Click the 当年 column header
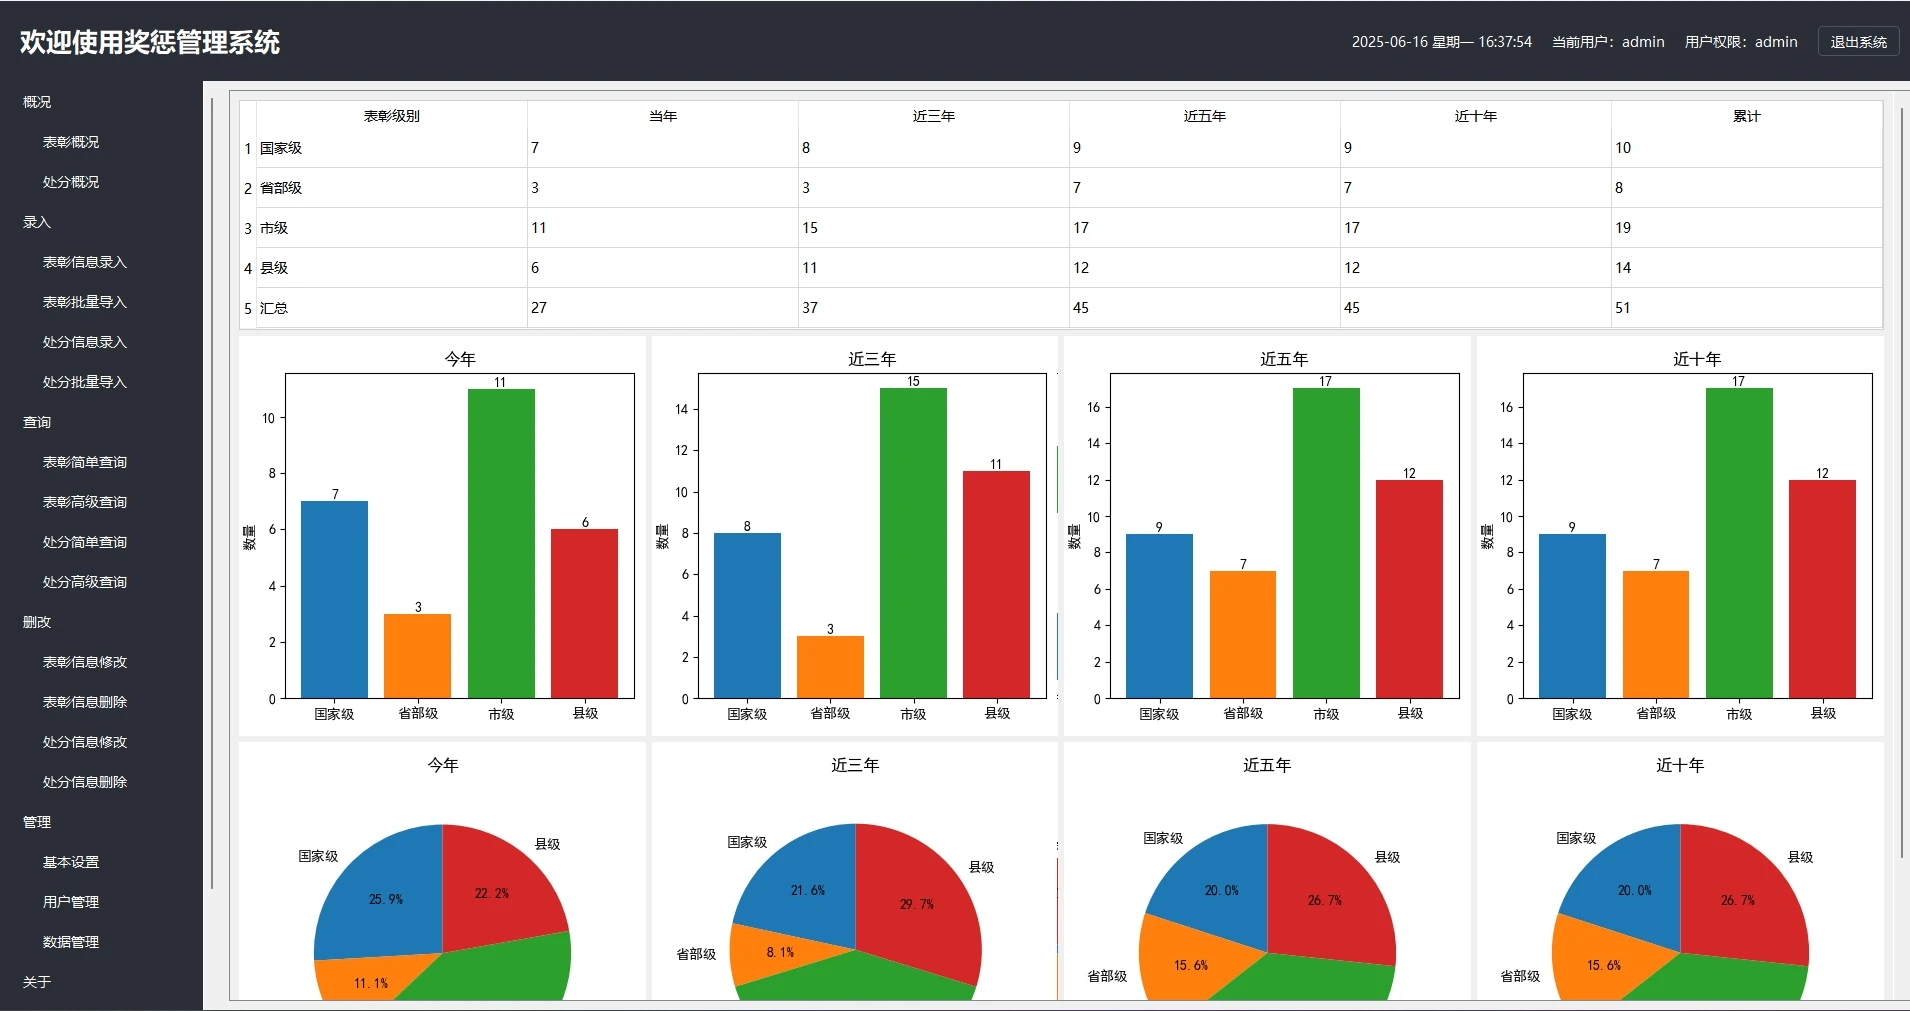The width and height of the screenshot is (1910, 1011). point(663,116)
